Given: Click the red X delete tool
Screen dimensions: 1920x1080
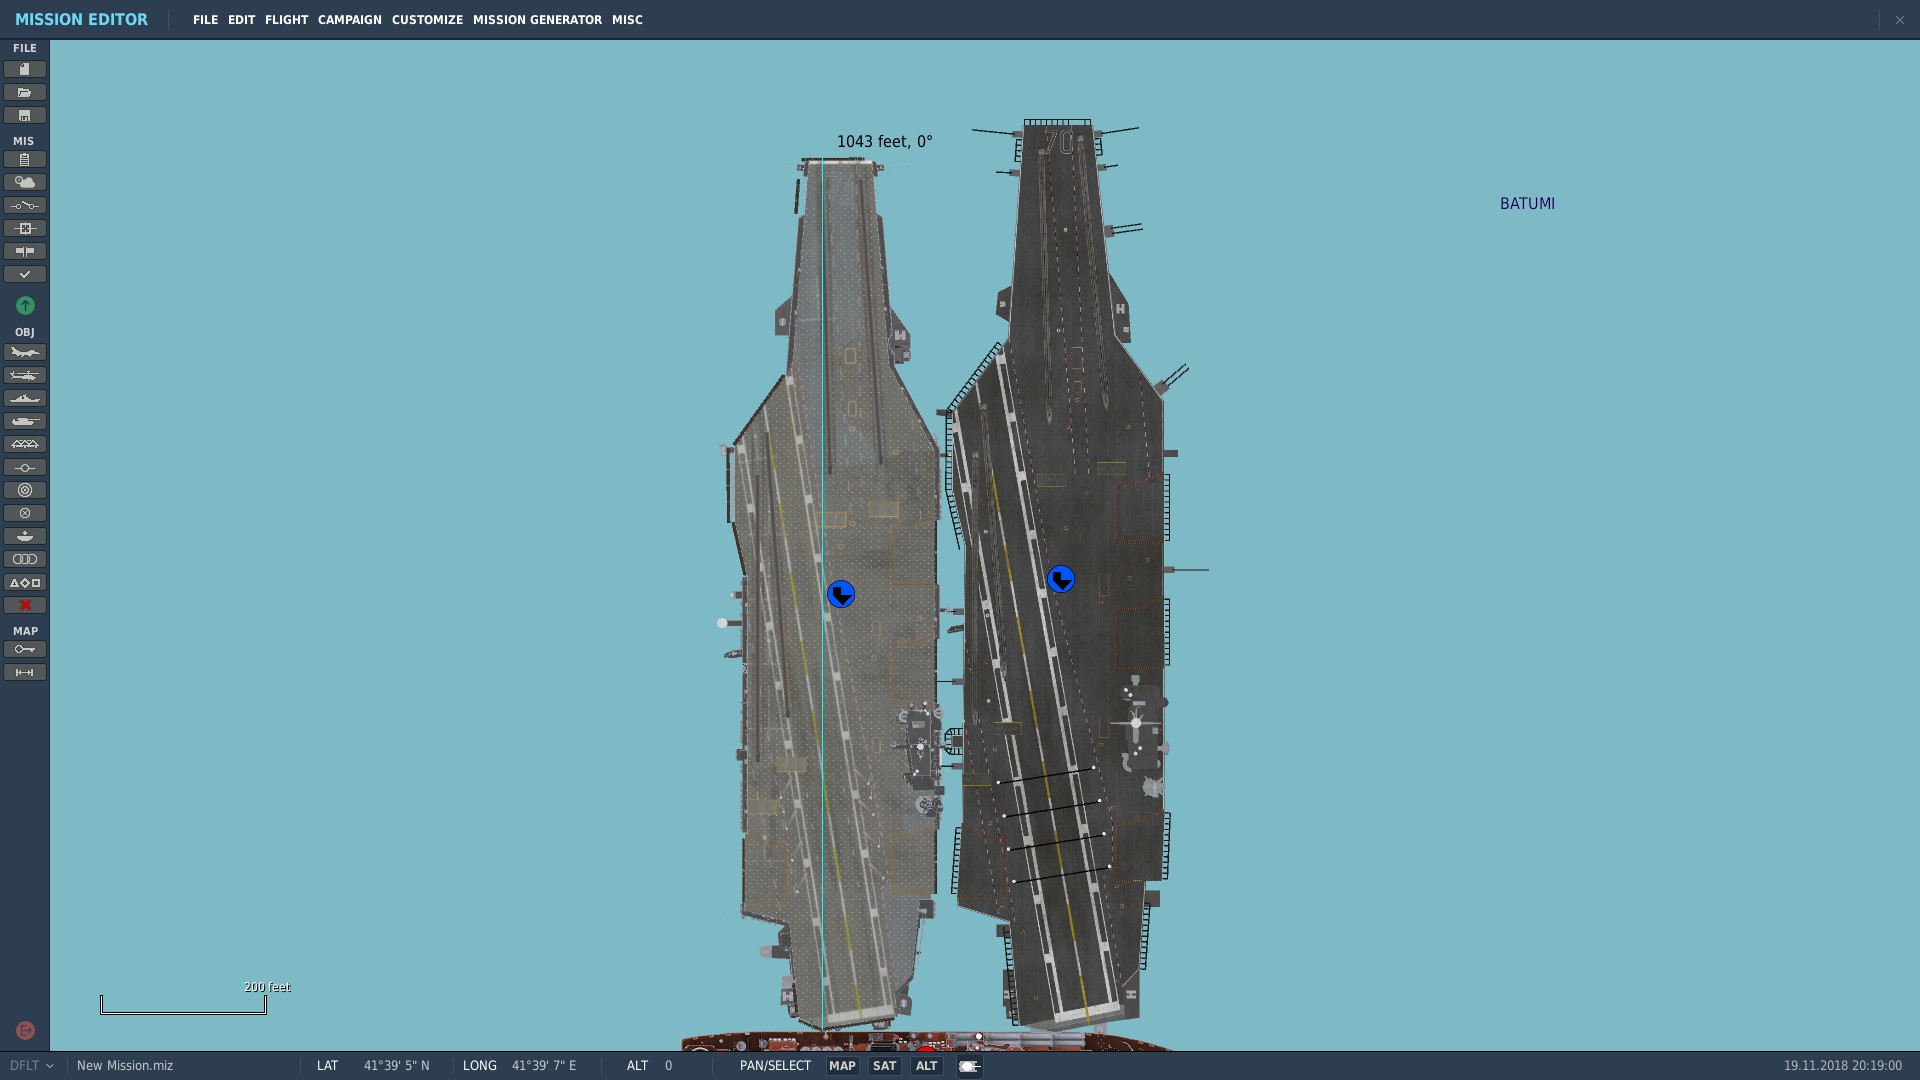Looking at the screenshot, I should pyautogui.click(x=25, y=605).
